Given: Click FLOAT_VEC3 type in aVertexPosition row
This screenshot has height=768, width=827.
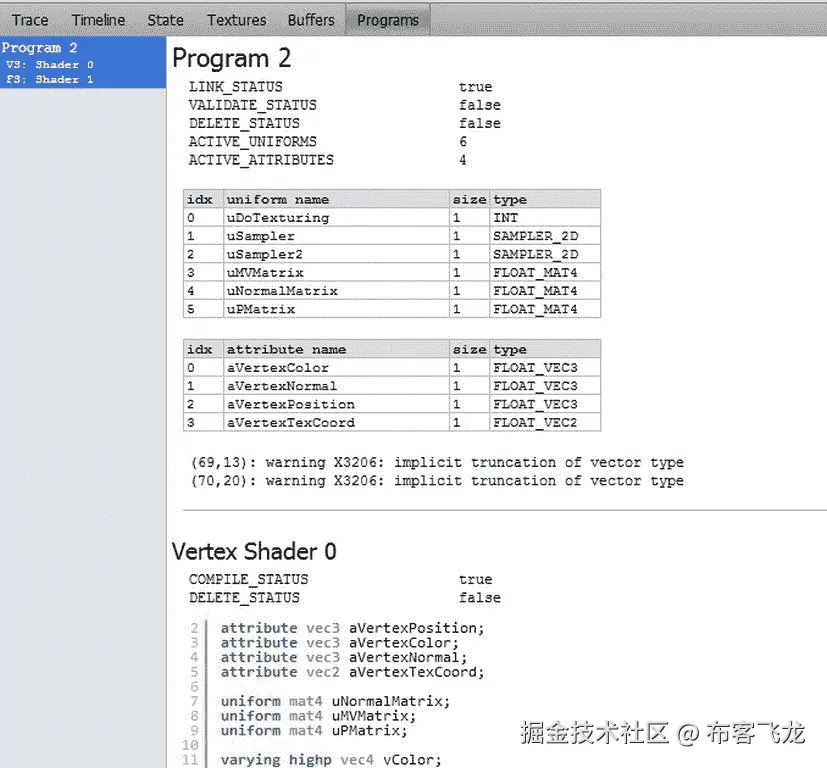Looking at the screenshot, I should pos(545,404).
